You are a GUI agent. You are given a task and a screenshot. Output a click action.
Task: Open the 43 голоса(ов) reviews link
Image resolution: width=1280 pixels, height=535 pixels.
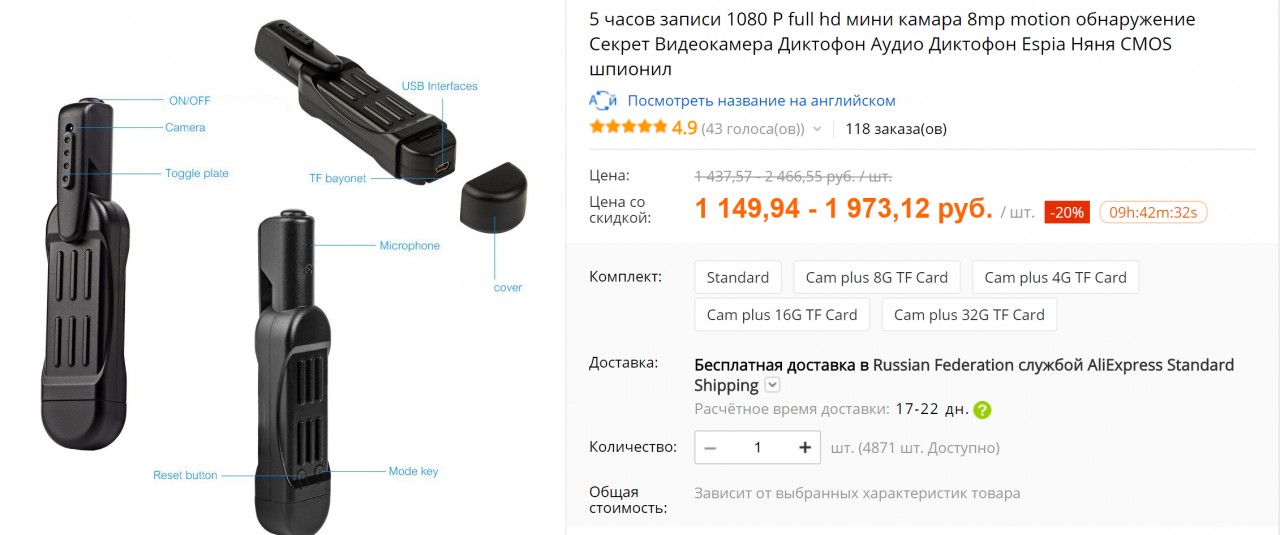point(753,129)
